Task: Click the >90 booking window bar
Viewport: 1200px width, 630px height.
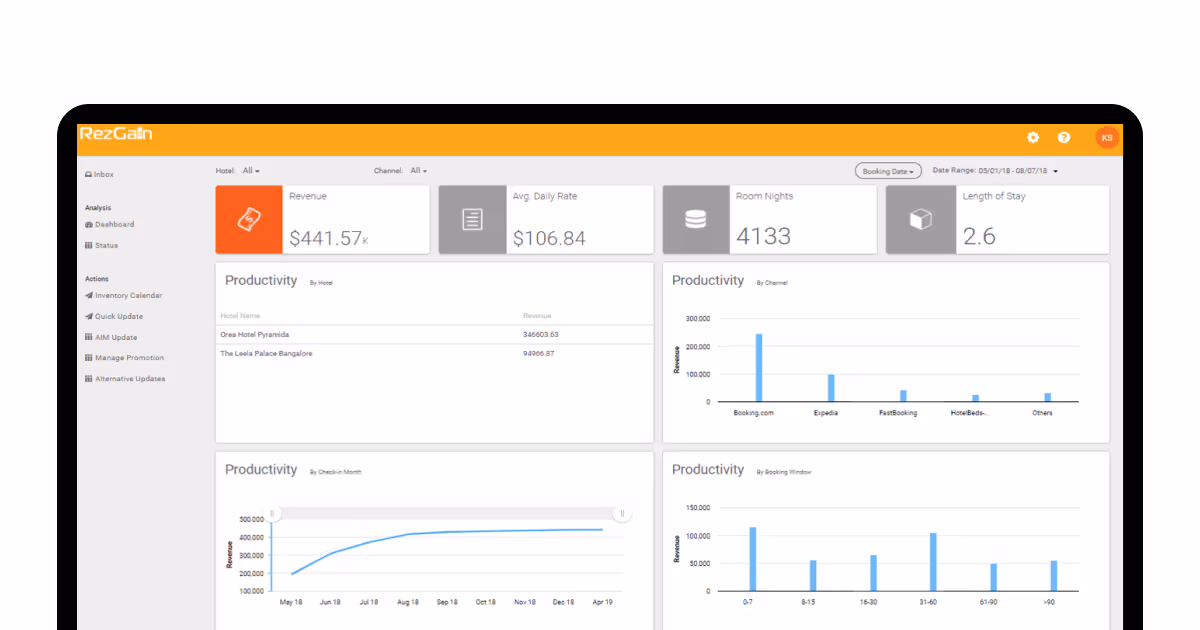Action: 1054,576
